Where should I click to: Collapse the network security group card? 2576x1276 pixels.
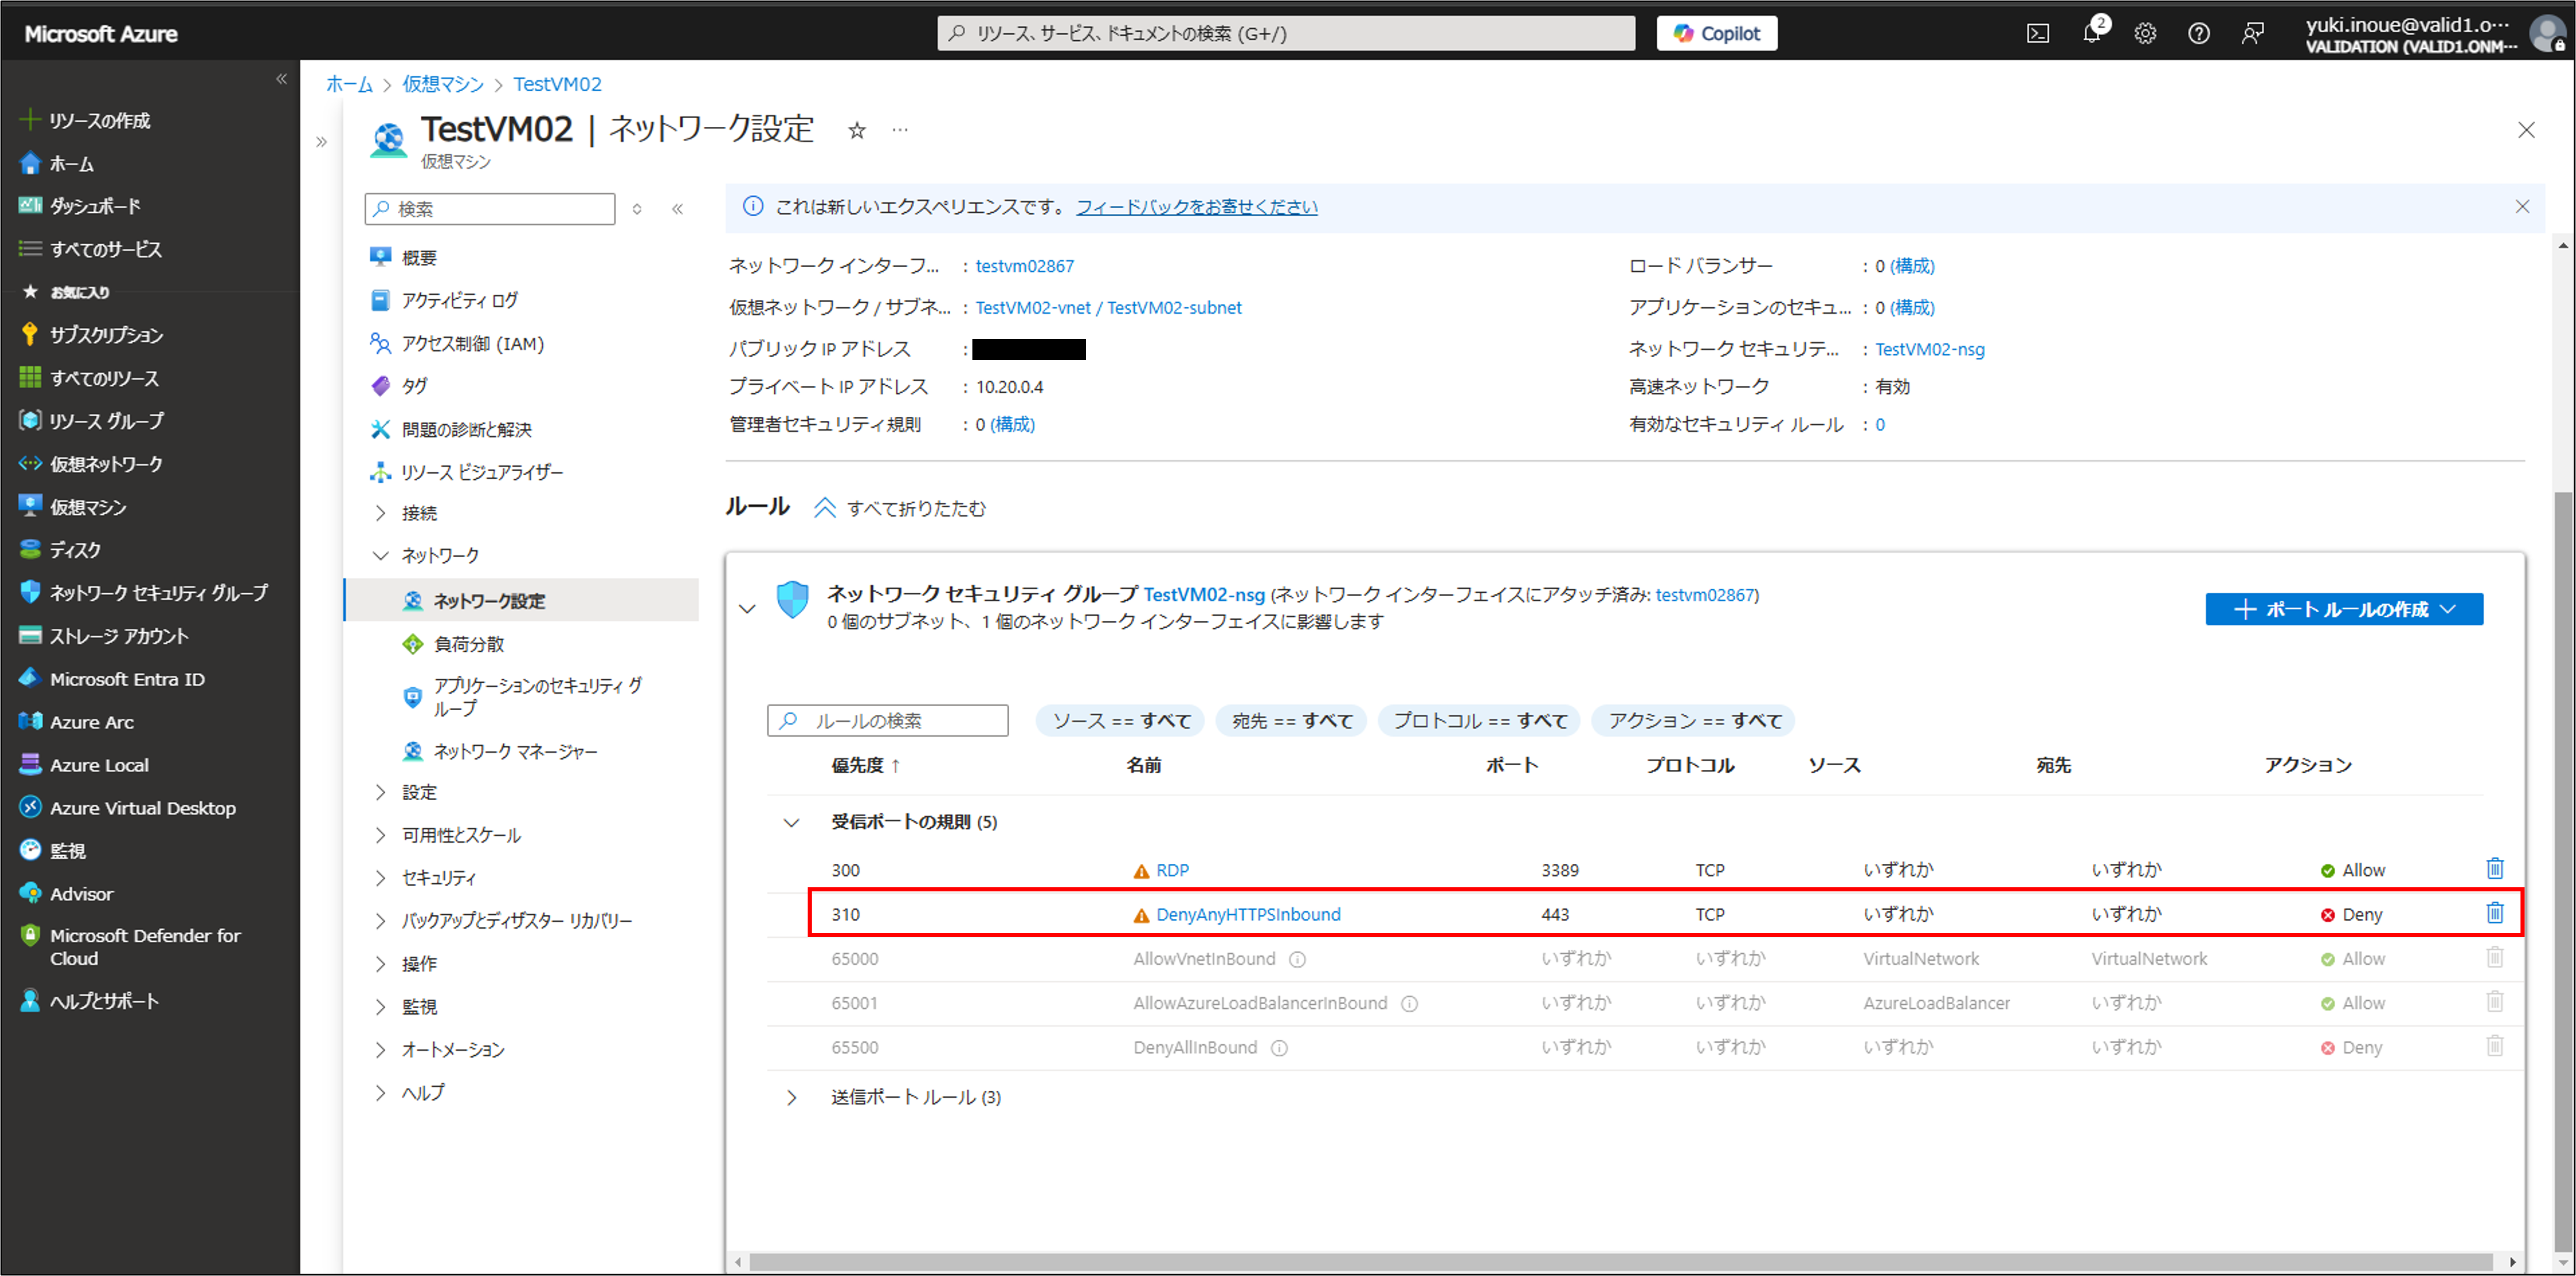[747, 608]
